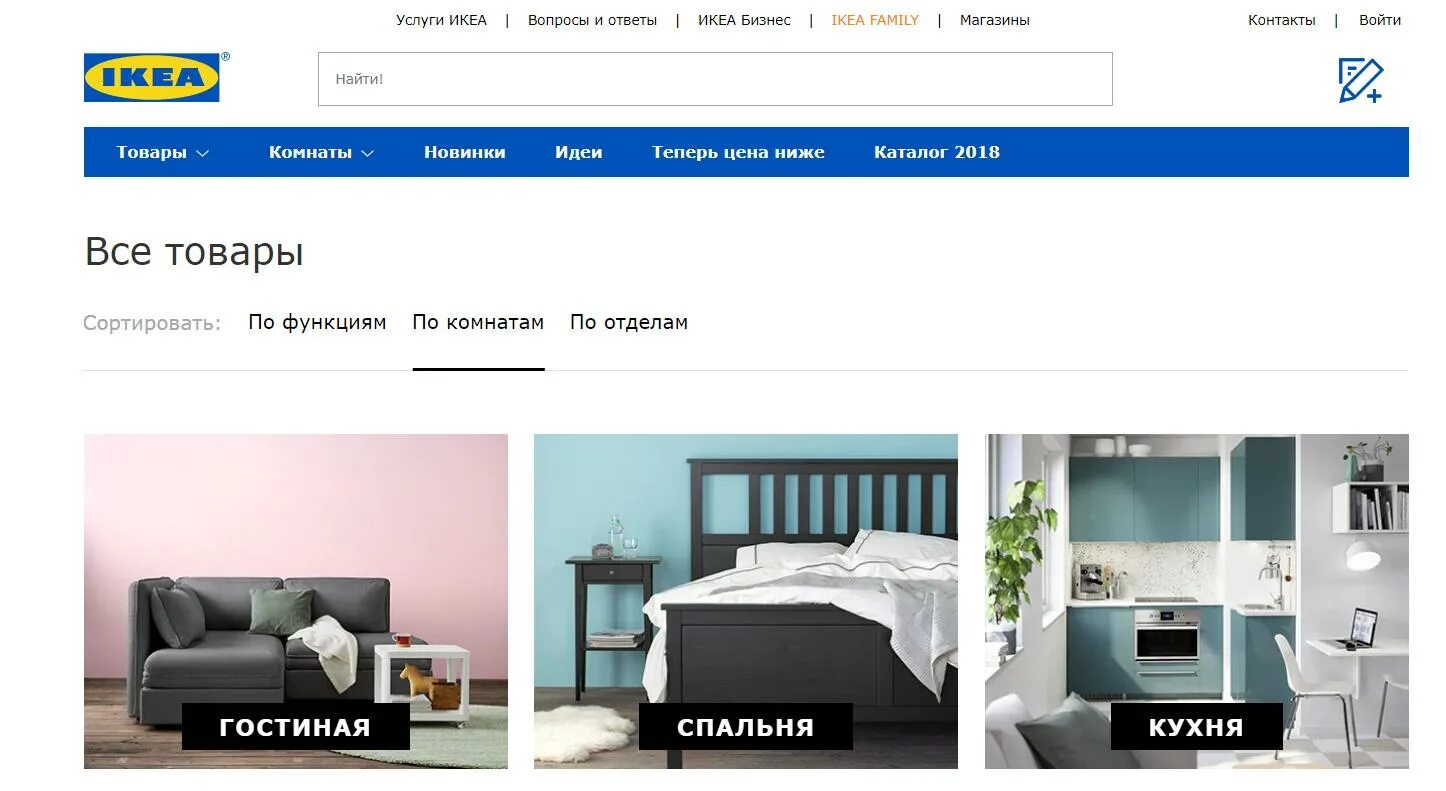Open the shopping list pencil icon
Screen dimensions: 1446x791
click(1360, 80)
